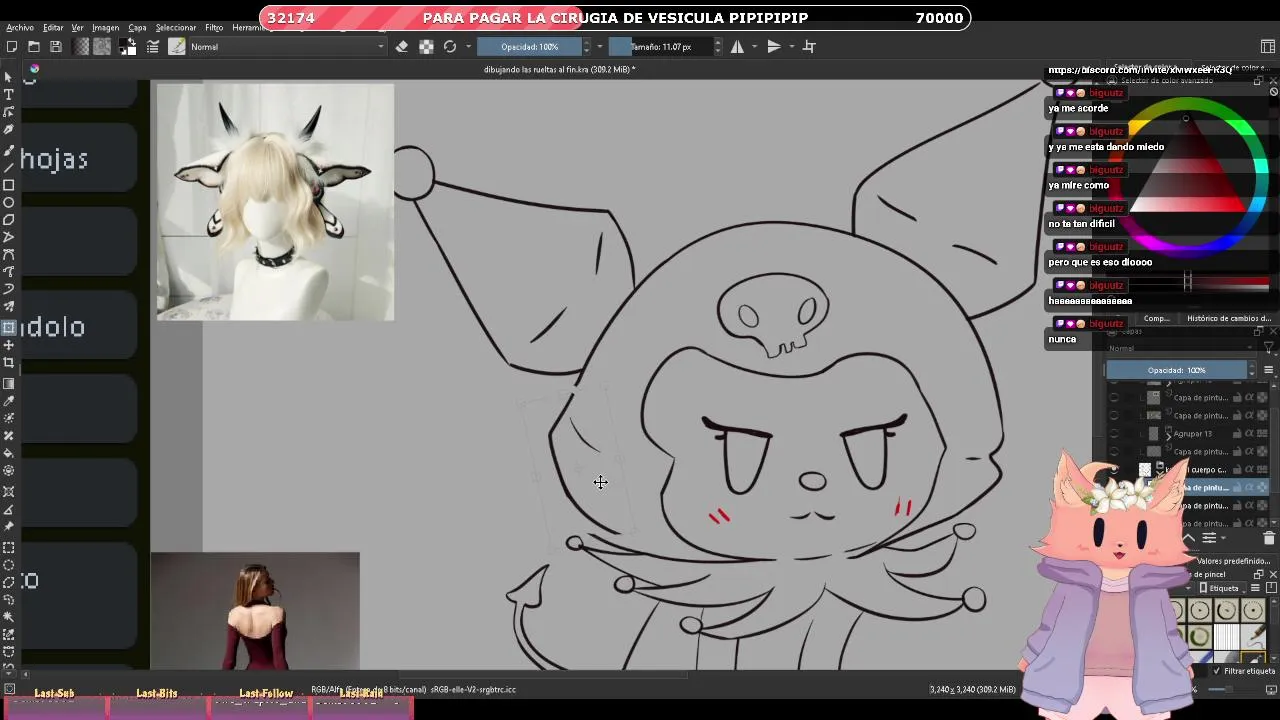Toggle wrap around mode
The width and height of the screenshot is (1280, 720).
(810, 46)
